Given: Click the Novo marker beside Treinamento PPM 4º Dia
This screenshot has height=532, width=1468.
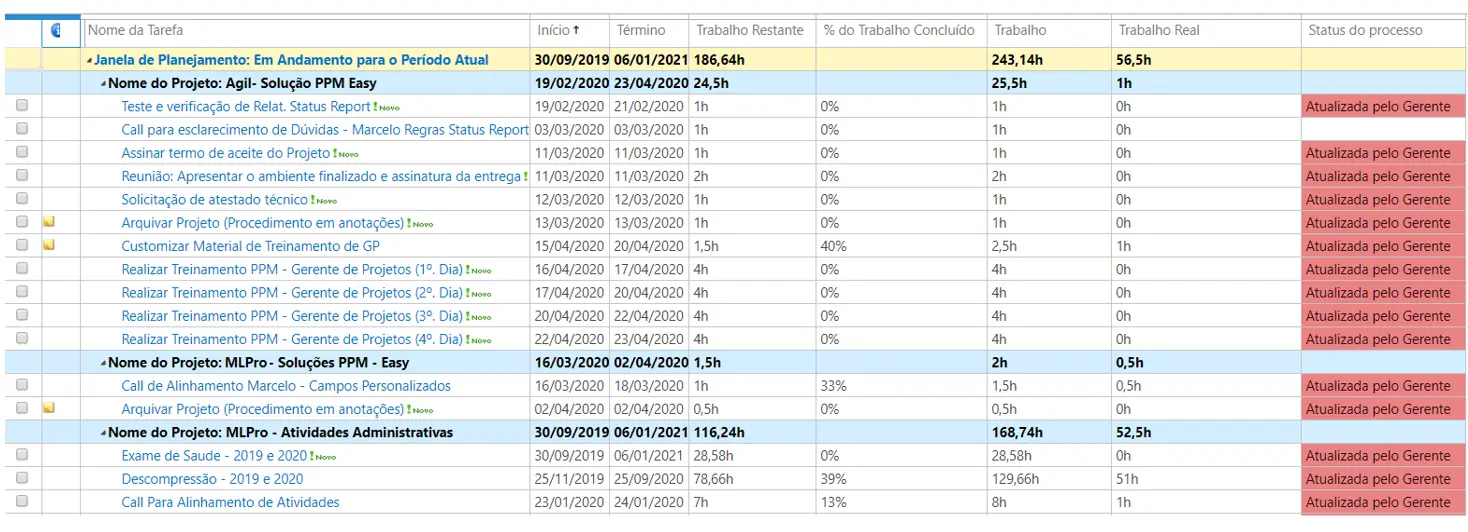Looking at the screenshot, I should (478, 340).
